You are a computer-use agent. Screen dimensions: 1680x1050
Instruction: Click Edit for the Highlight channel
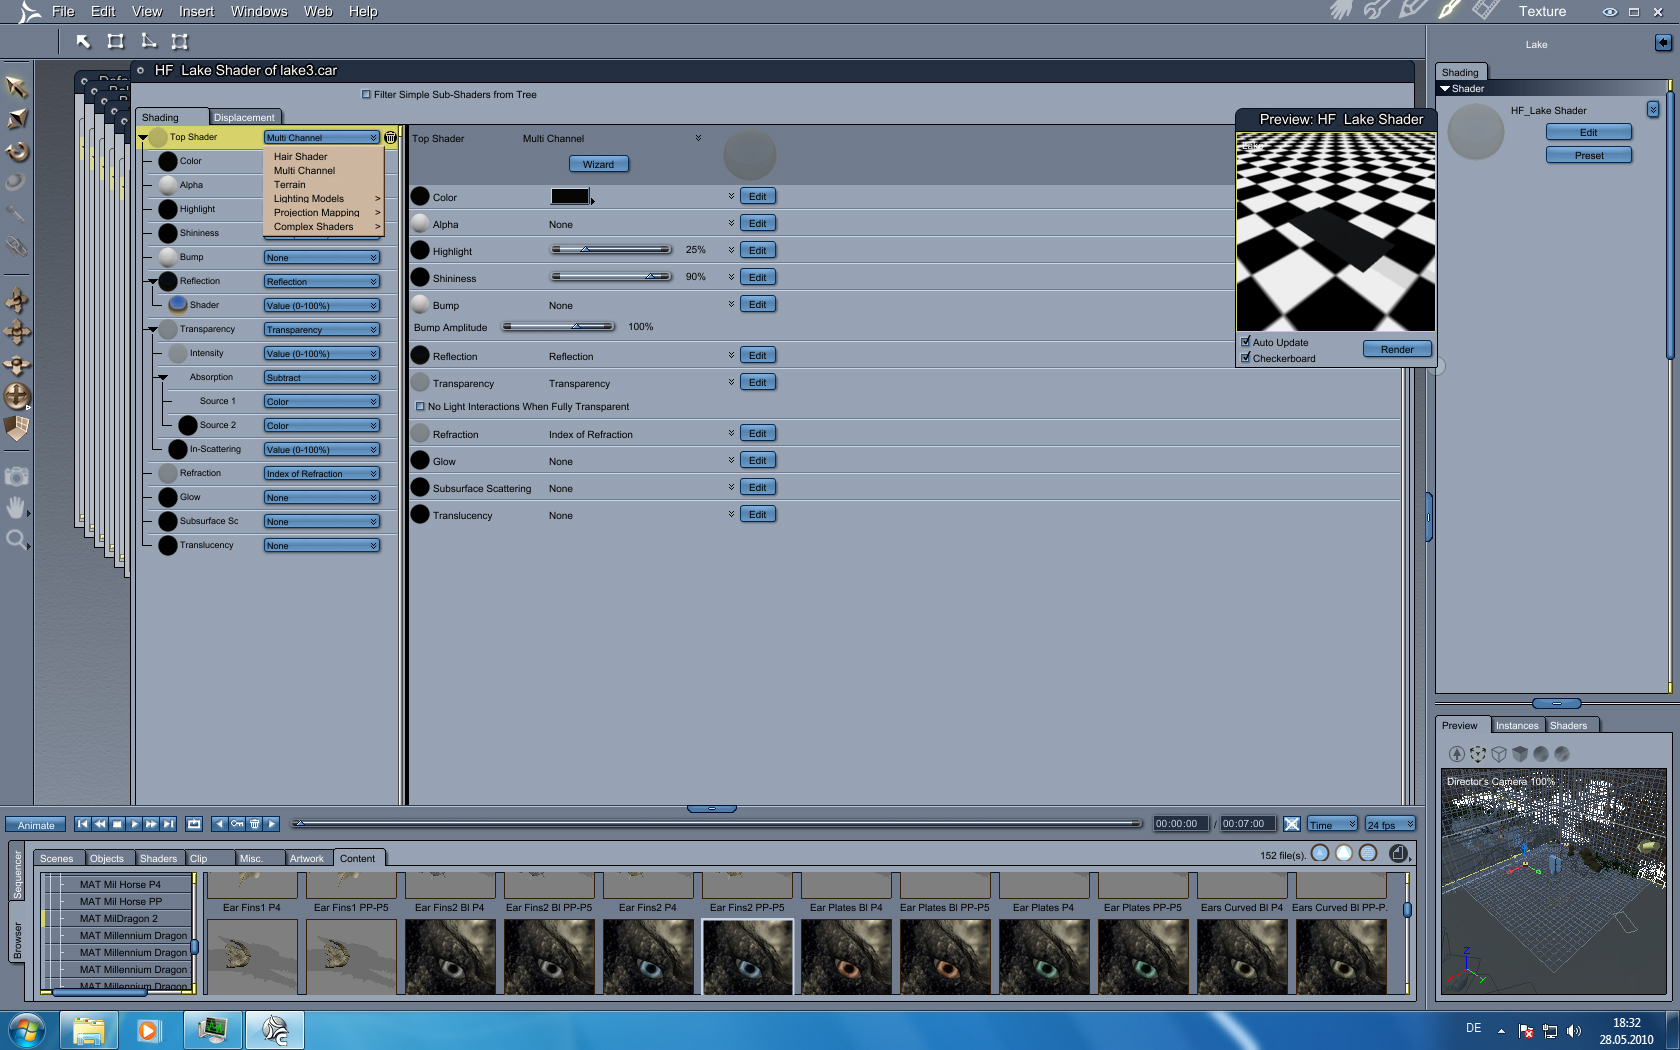[758, 250]
